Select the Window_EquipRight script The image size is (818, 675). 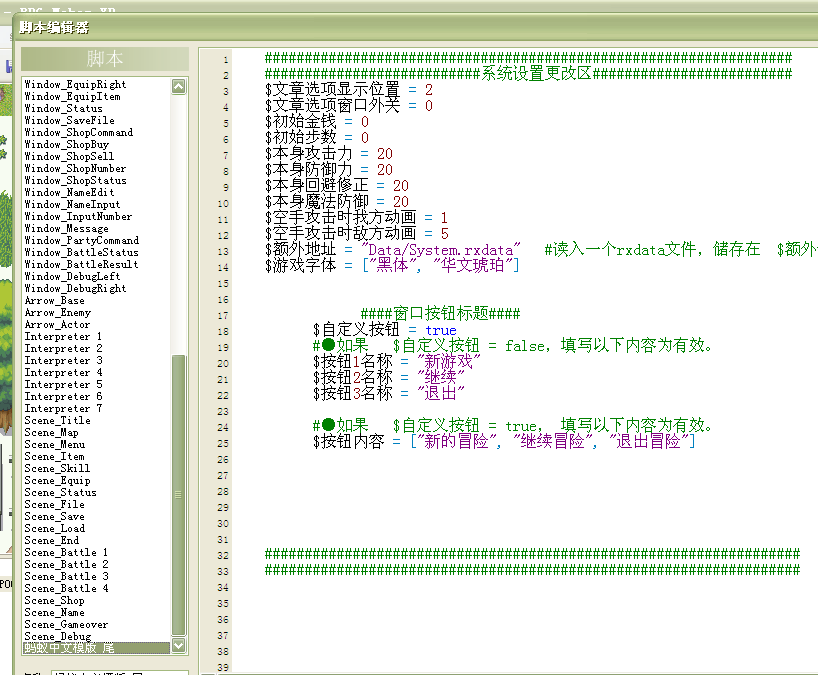click(x=75, y=85)
